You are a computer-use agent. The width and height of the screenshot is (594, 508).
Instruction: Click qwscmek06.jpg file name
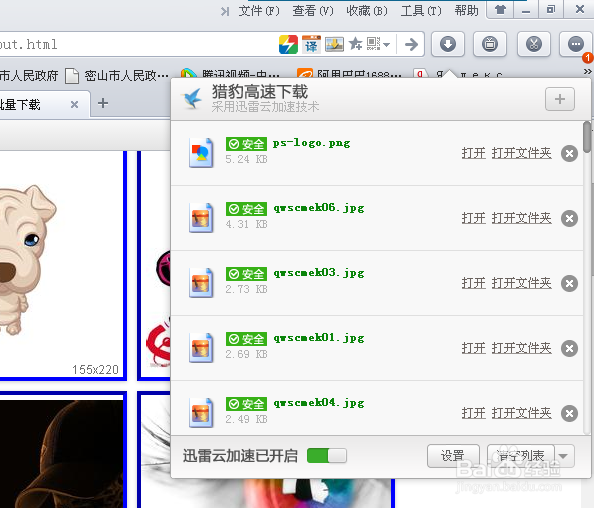319,208
